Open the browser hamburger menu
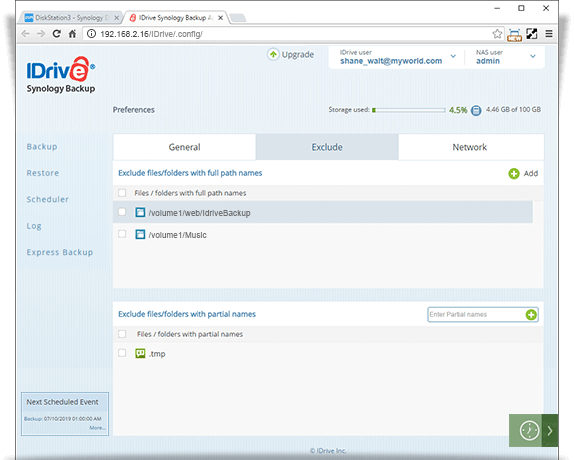This screenshot has width=574, height=460. (x=549, y=34)
